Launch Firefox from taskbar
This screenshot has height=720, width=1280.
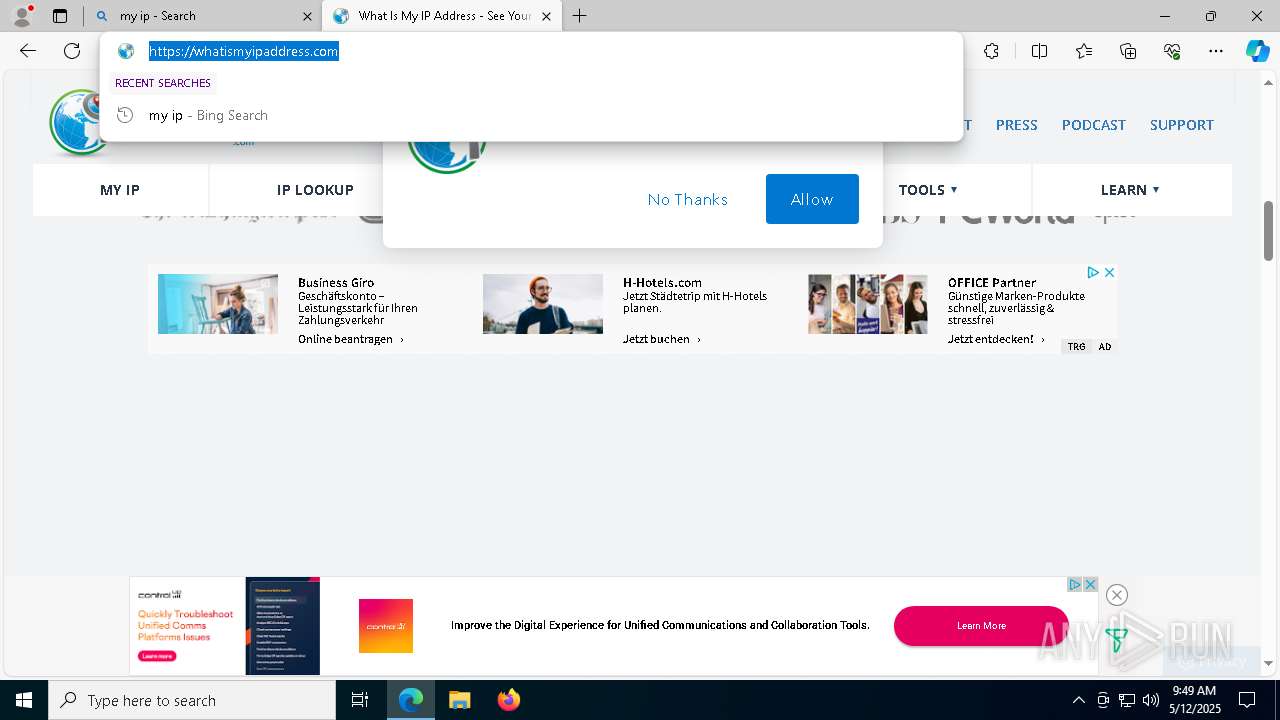pos(508,700)
